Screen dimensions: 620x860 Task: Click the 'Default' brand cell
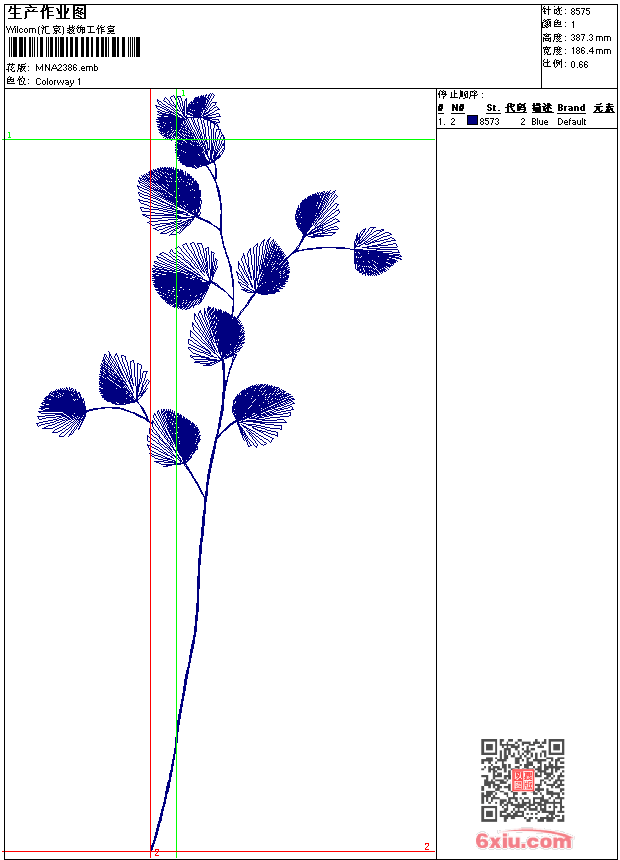(572, 122)
